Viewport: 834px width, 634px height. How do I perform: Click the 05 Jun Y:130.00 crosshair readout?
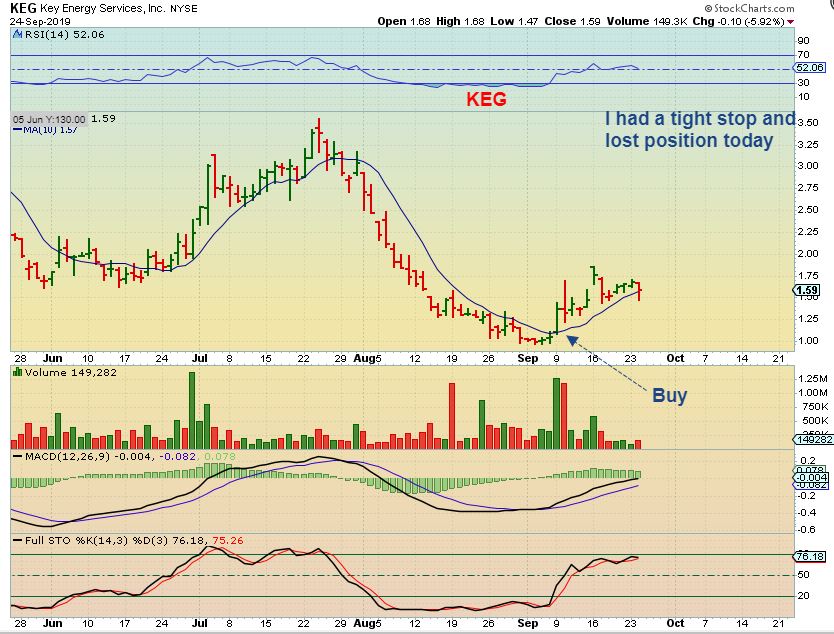(x=49, y=119)
